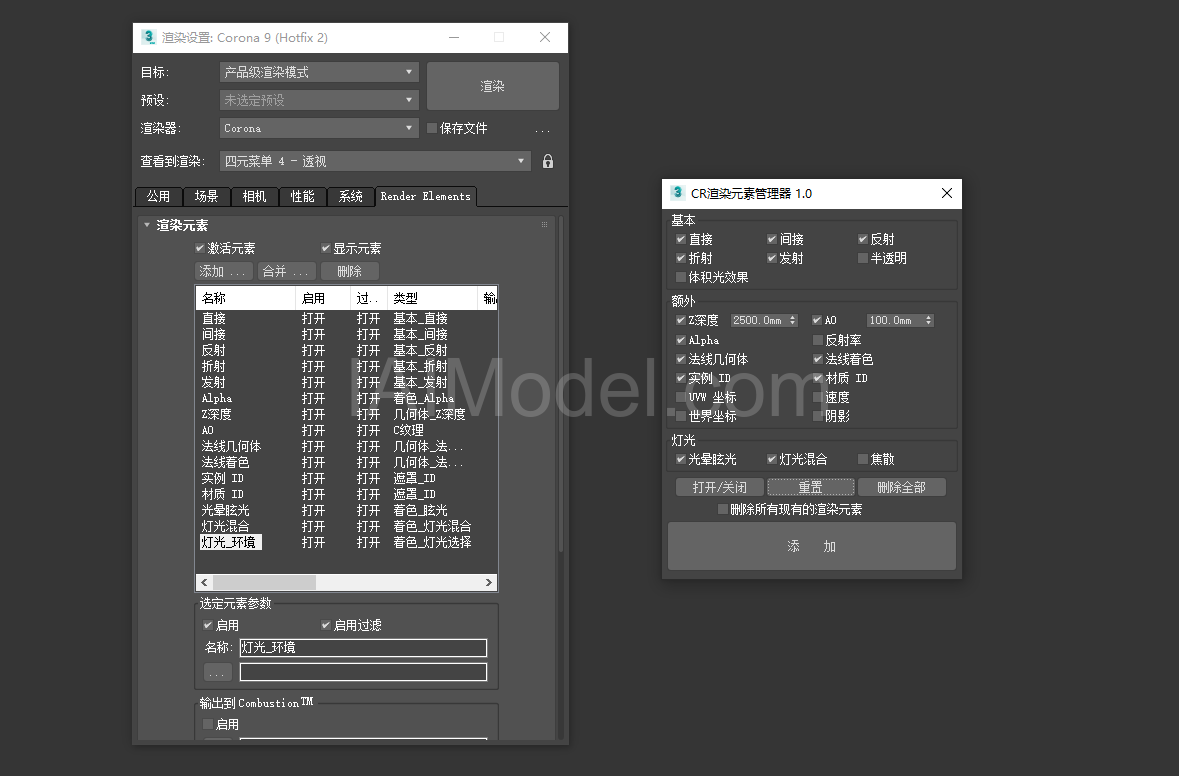This screenshot has width=1179, height=776.
Task: Collapse the 渲染元素 rollout
Action: [x=147, y=225]
